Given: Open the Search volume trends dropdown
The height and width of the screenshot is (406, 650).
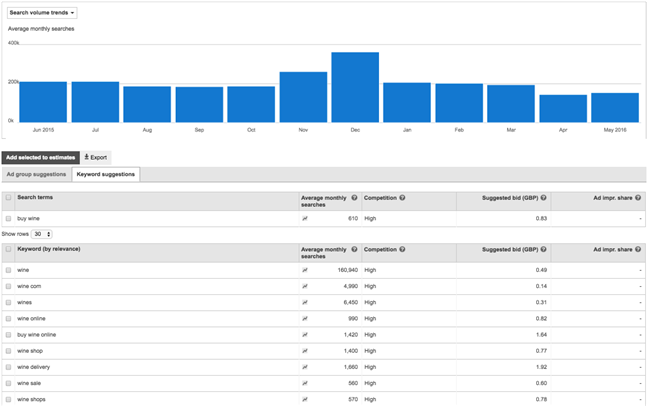Looking at the screenshot, I should point(42,13).
